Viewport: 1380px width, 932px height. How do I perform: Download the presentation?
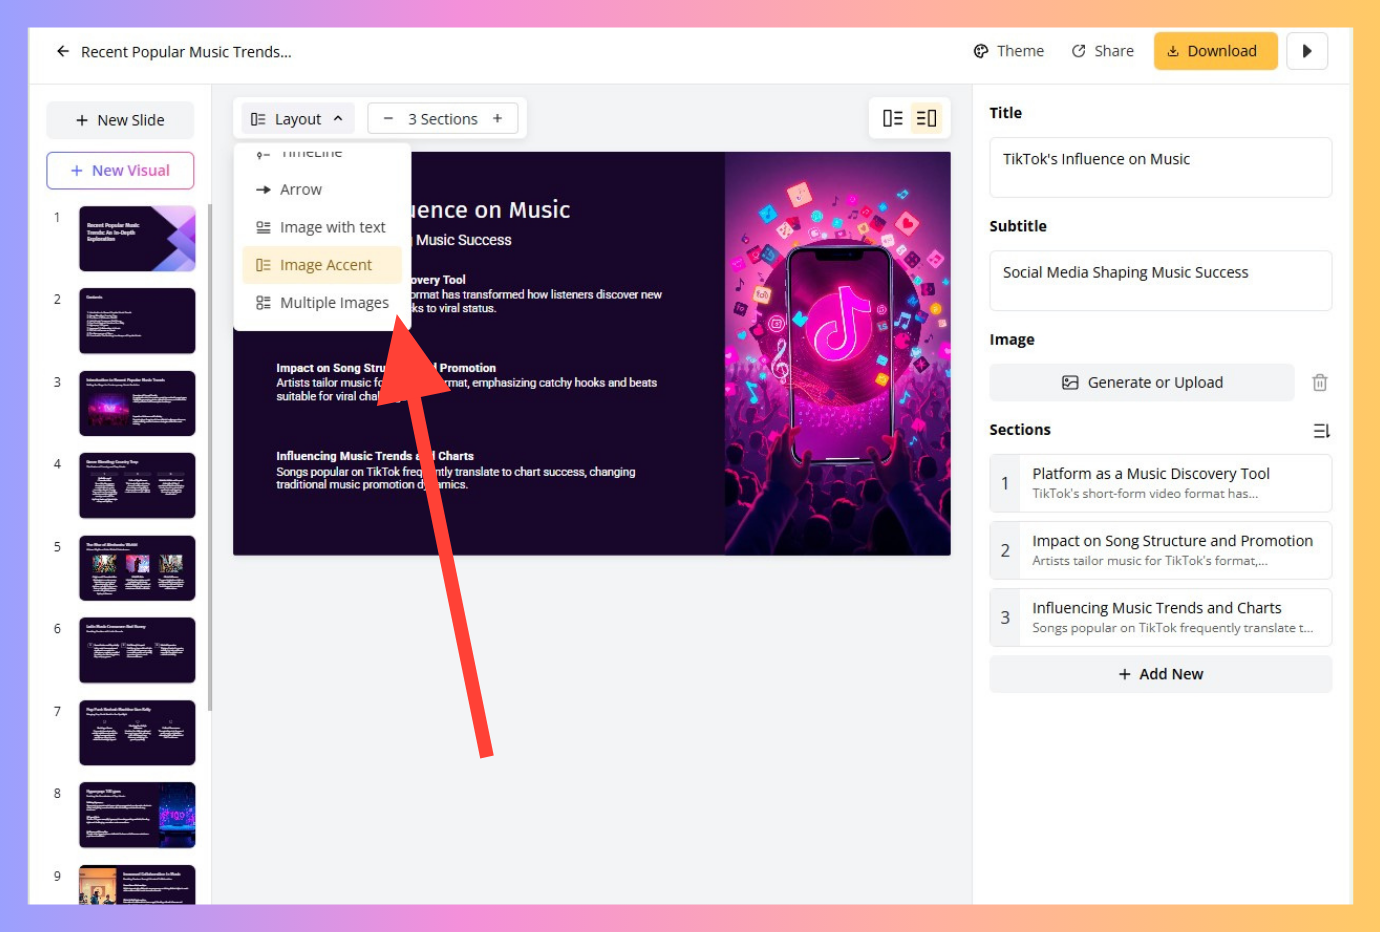pyautogui.click(x=1215, y=51)
